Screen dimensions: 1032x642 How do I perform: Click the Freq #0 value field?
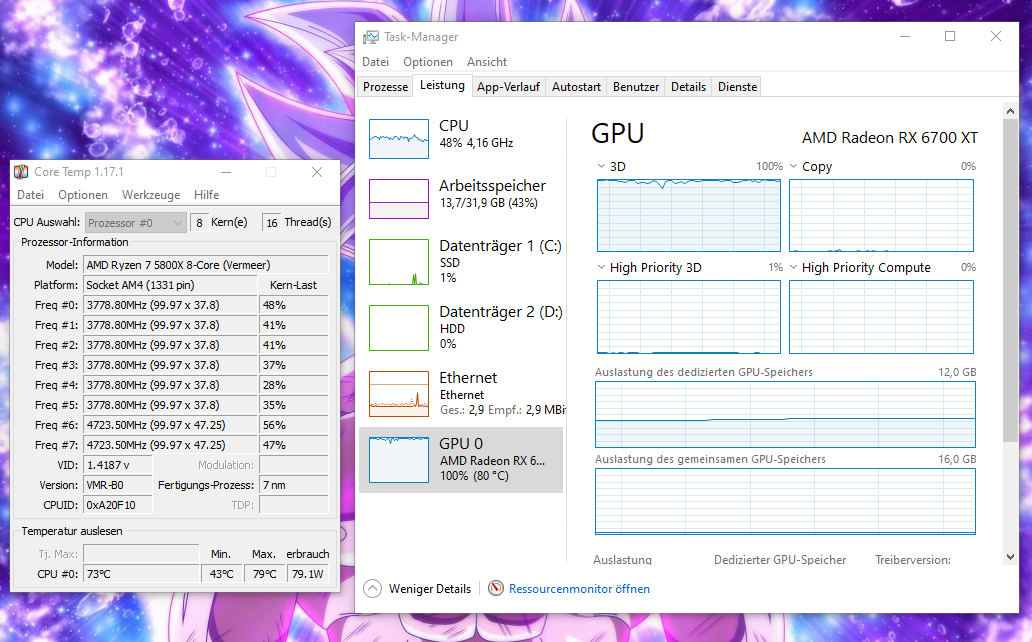click(x=170, y=305)
